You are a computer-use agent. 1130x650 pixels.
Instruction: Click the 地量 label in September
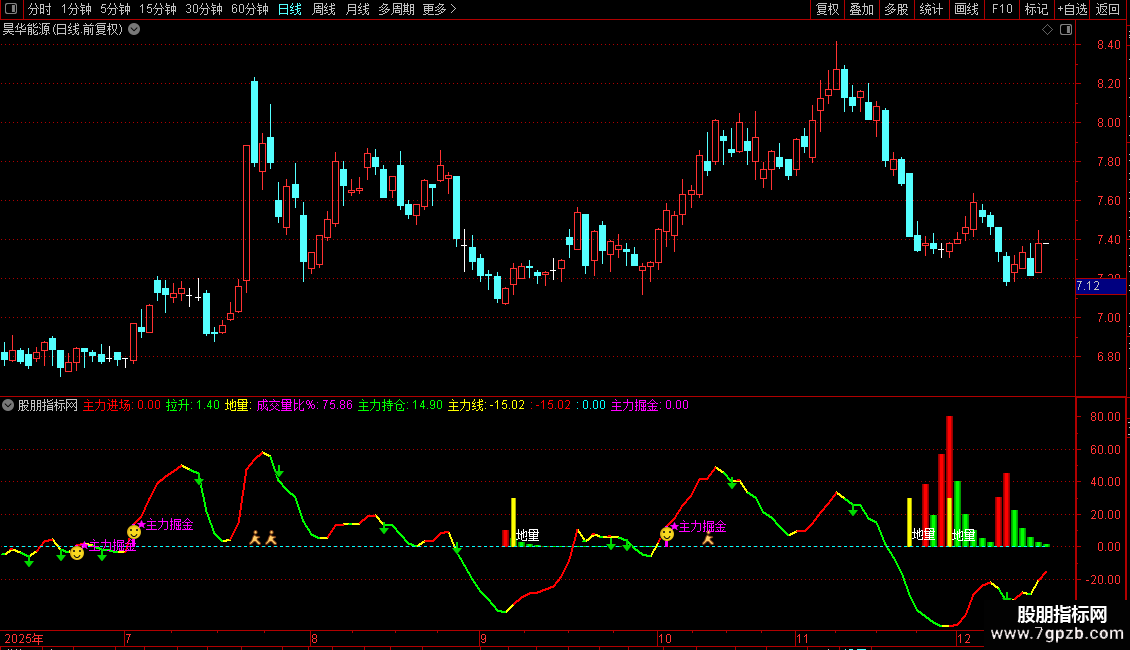click(x=528, y=535)
